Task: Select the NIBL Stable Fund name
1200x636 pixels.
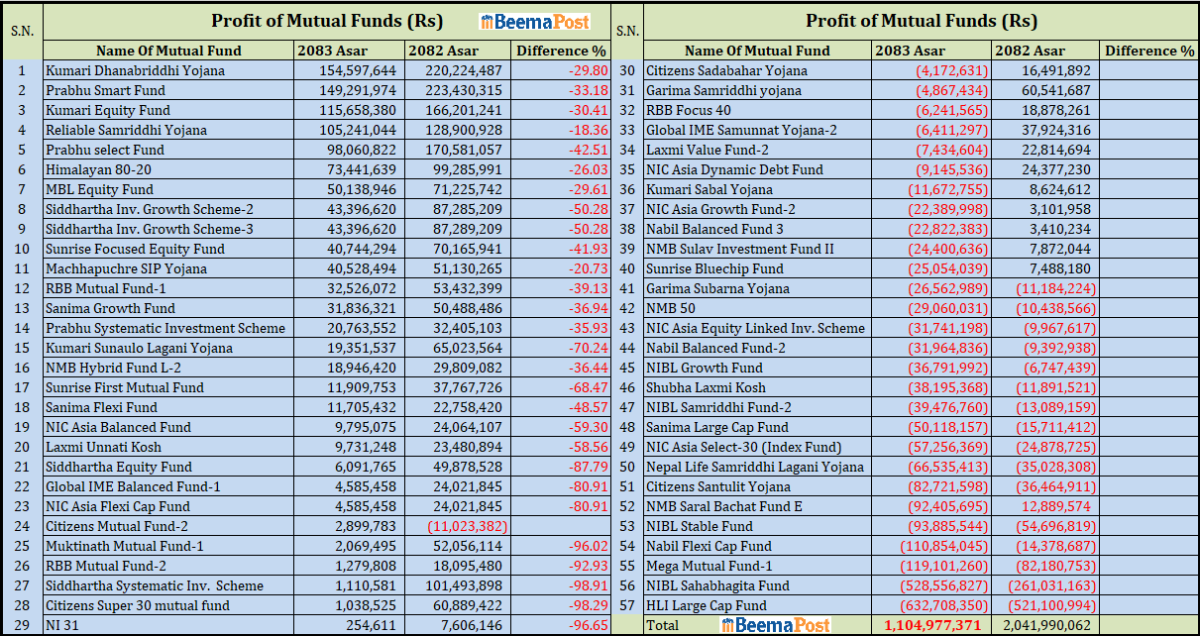Action: [x=699, y=526]
